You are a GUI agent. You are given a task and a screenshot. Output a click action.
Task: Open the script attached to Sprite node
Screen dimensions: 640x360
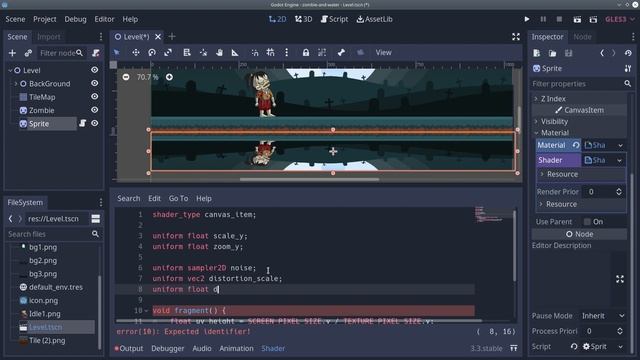[x=82, y=123]
